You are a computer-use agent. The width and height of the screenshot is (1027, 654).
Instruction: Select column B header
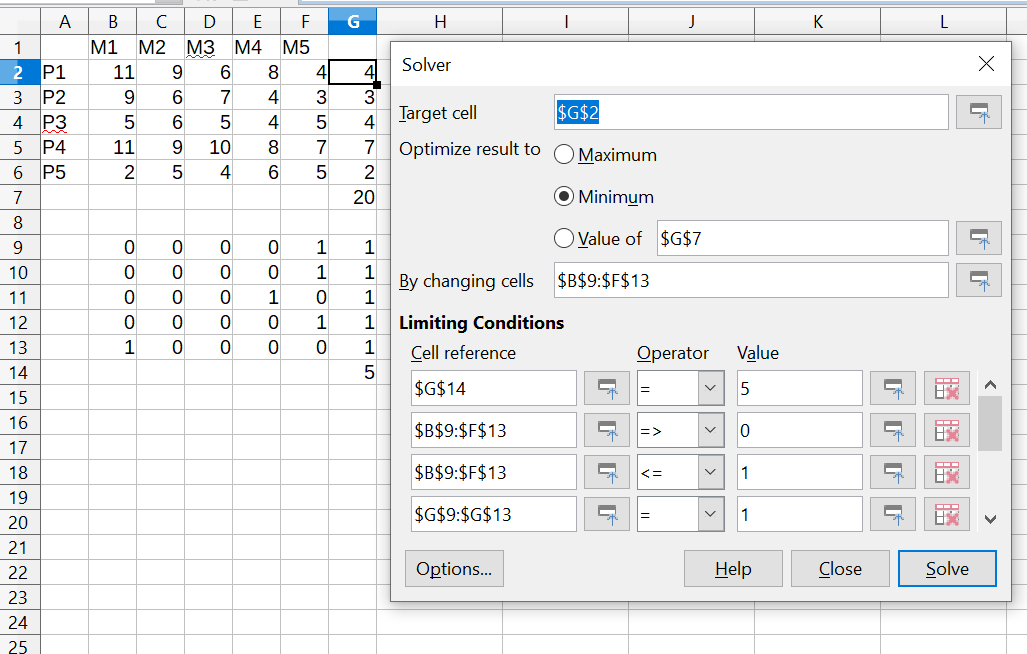113,22
